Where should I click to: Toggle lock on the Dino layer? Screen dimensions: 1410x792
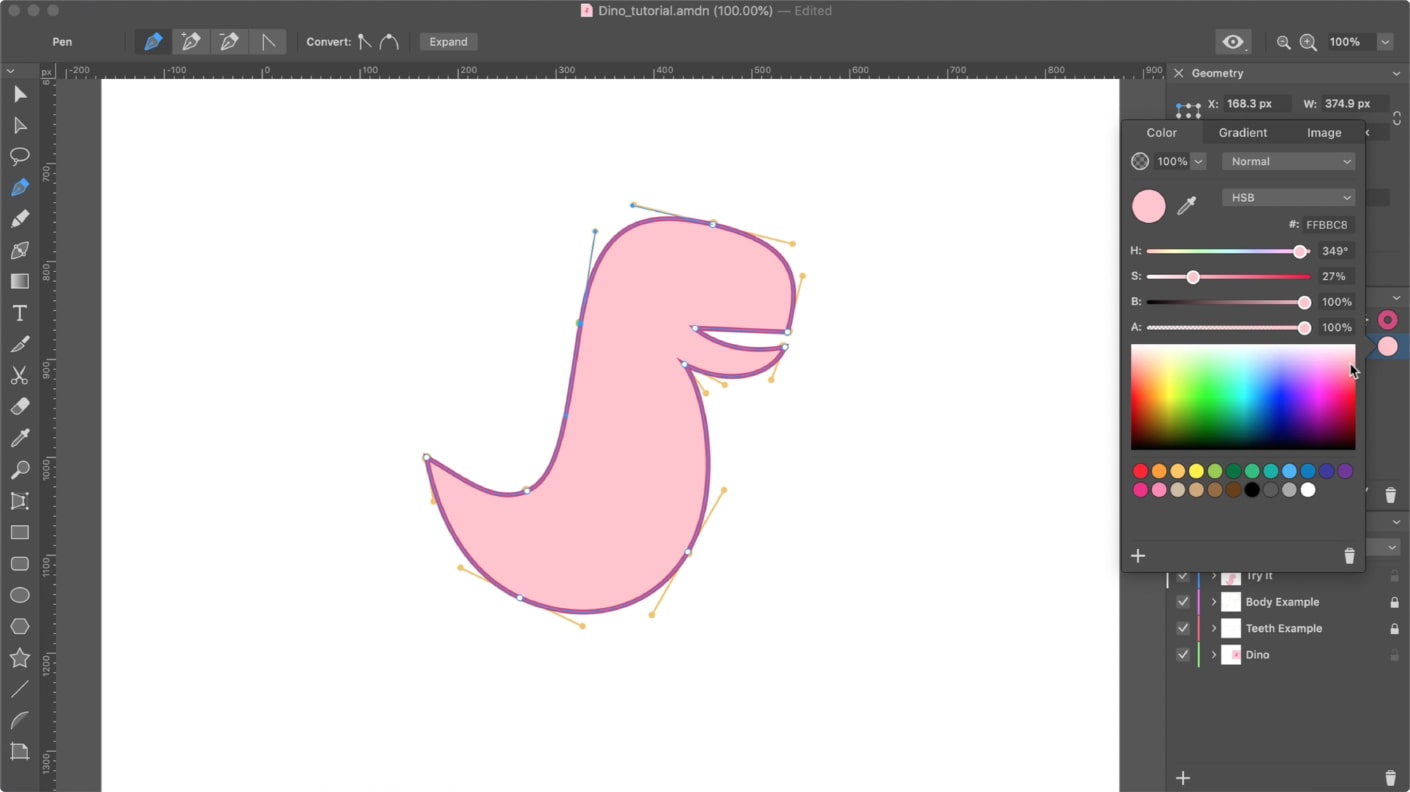(x=1394, y=655)
